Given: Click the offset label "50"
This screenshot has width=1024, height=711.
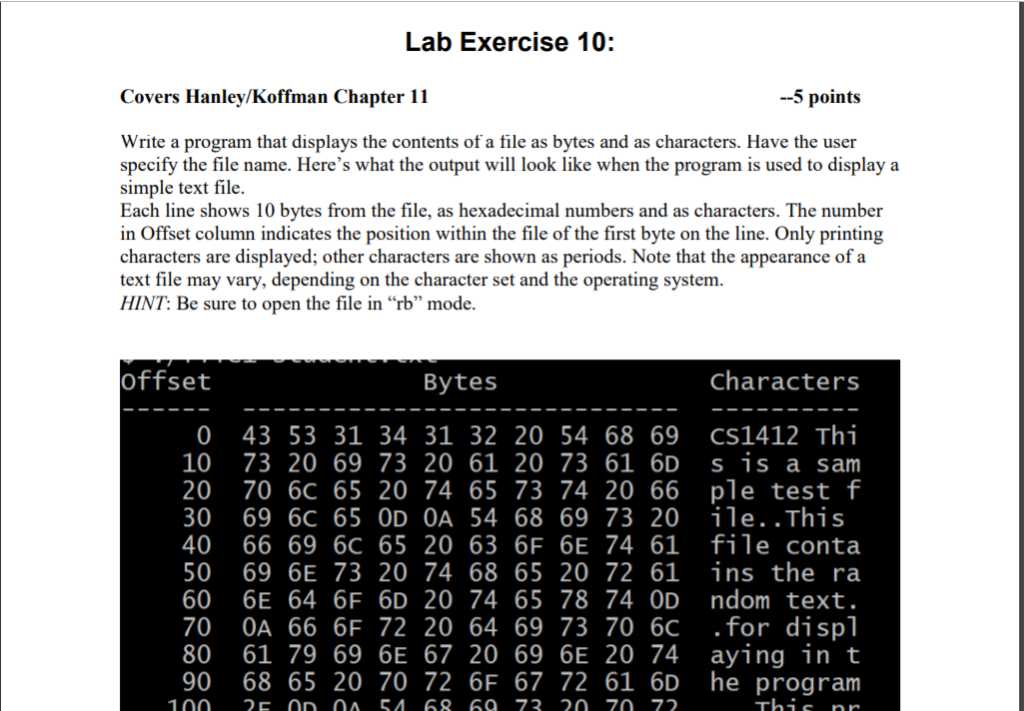Looking at the screenshot, I should click(197, 573).
